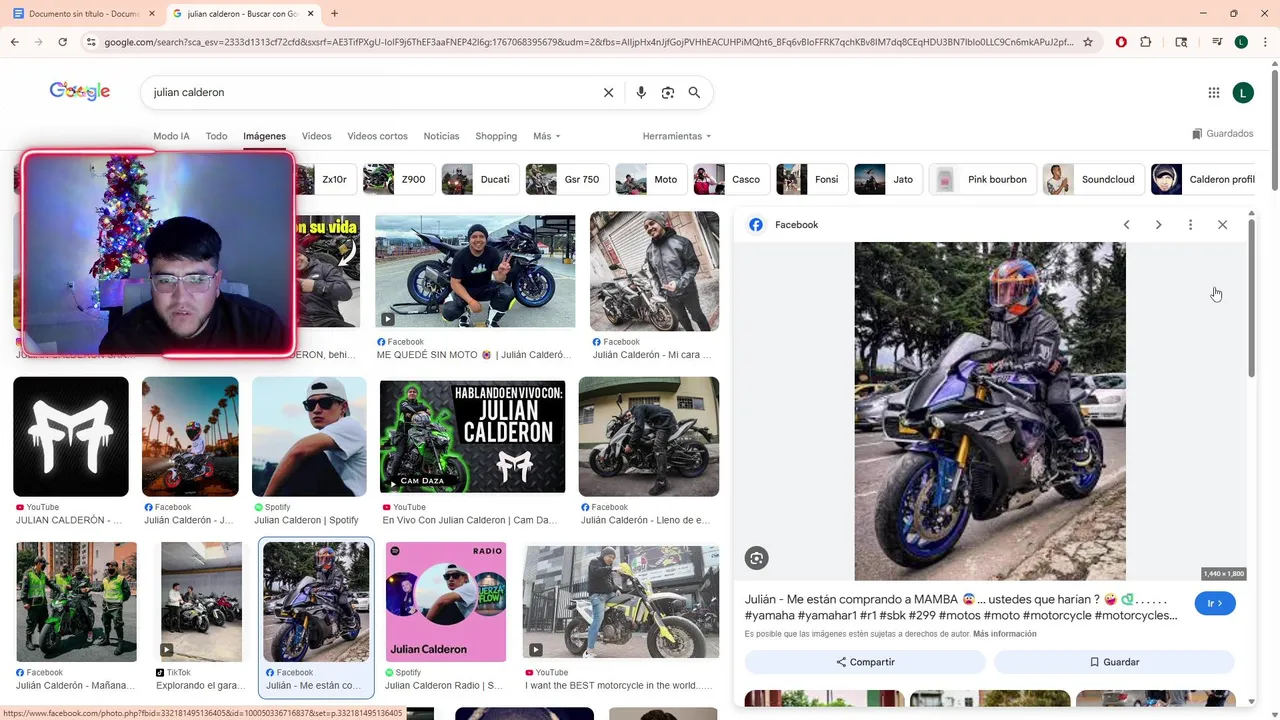Select the Moto filter chip
The height and width of the screenshot is (720, 1280).
coord(650,179)
